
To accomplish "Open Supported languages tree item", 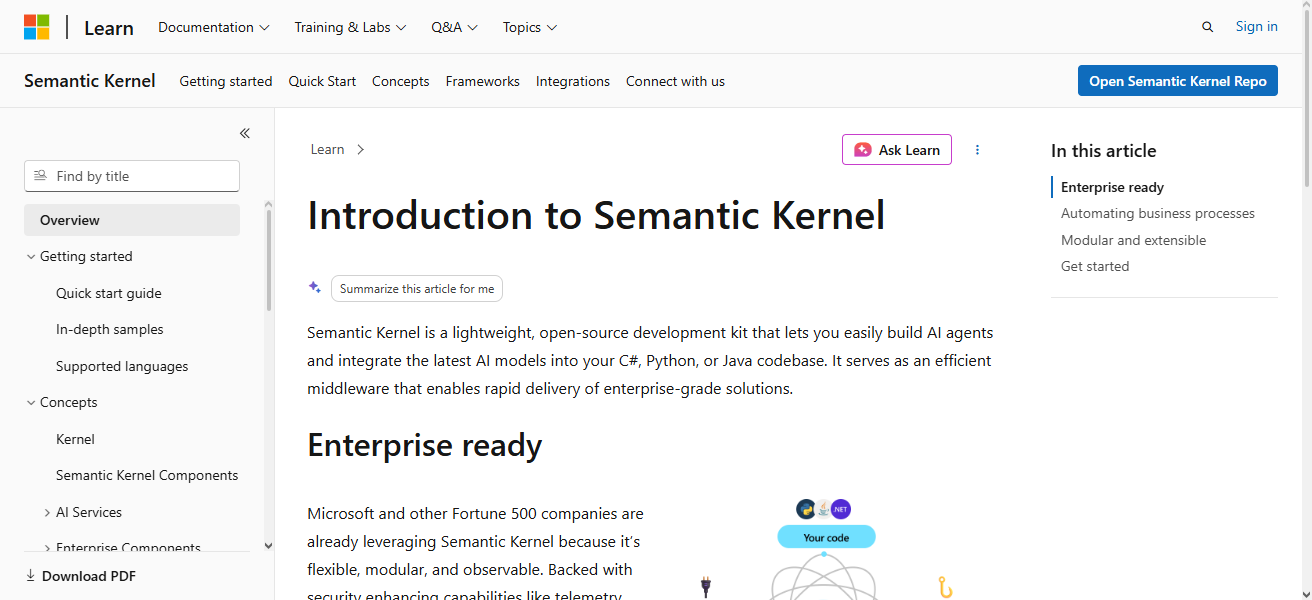I will coord(122,366).
